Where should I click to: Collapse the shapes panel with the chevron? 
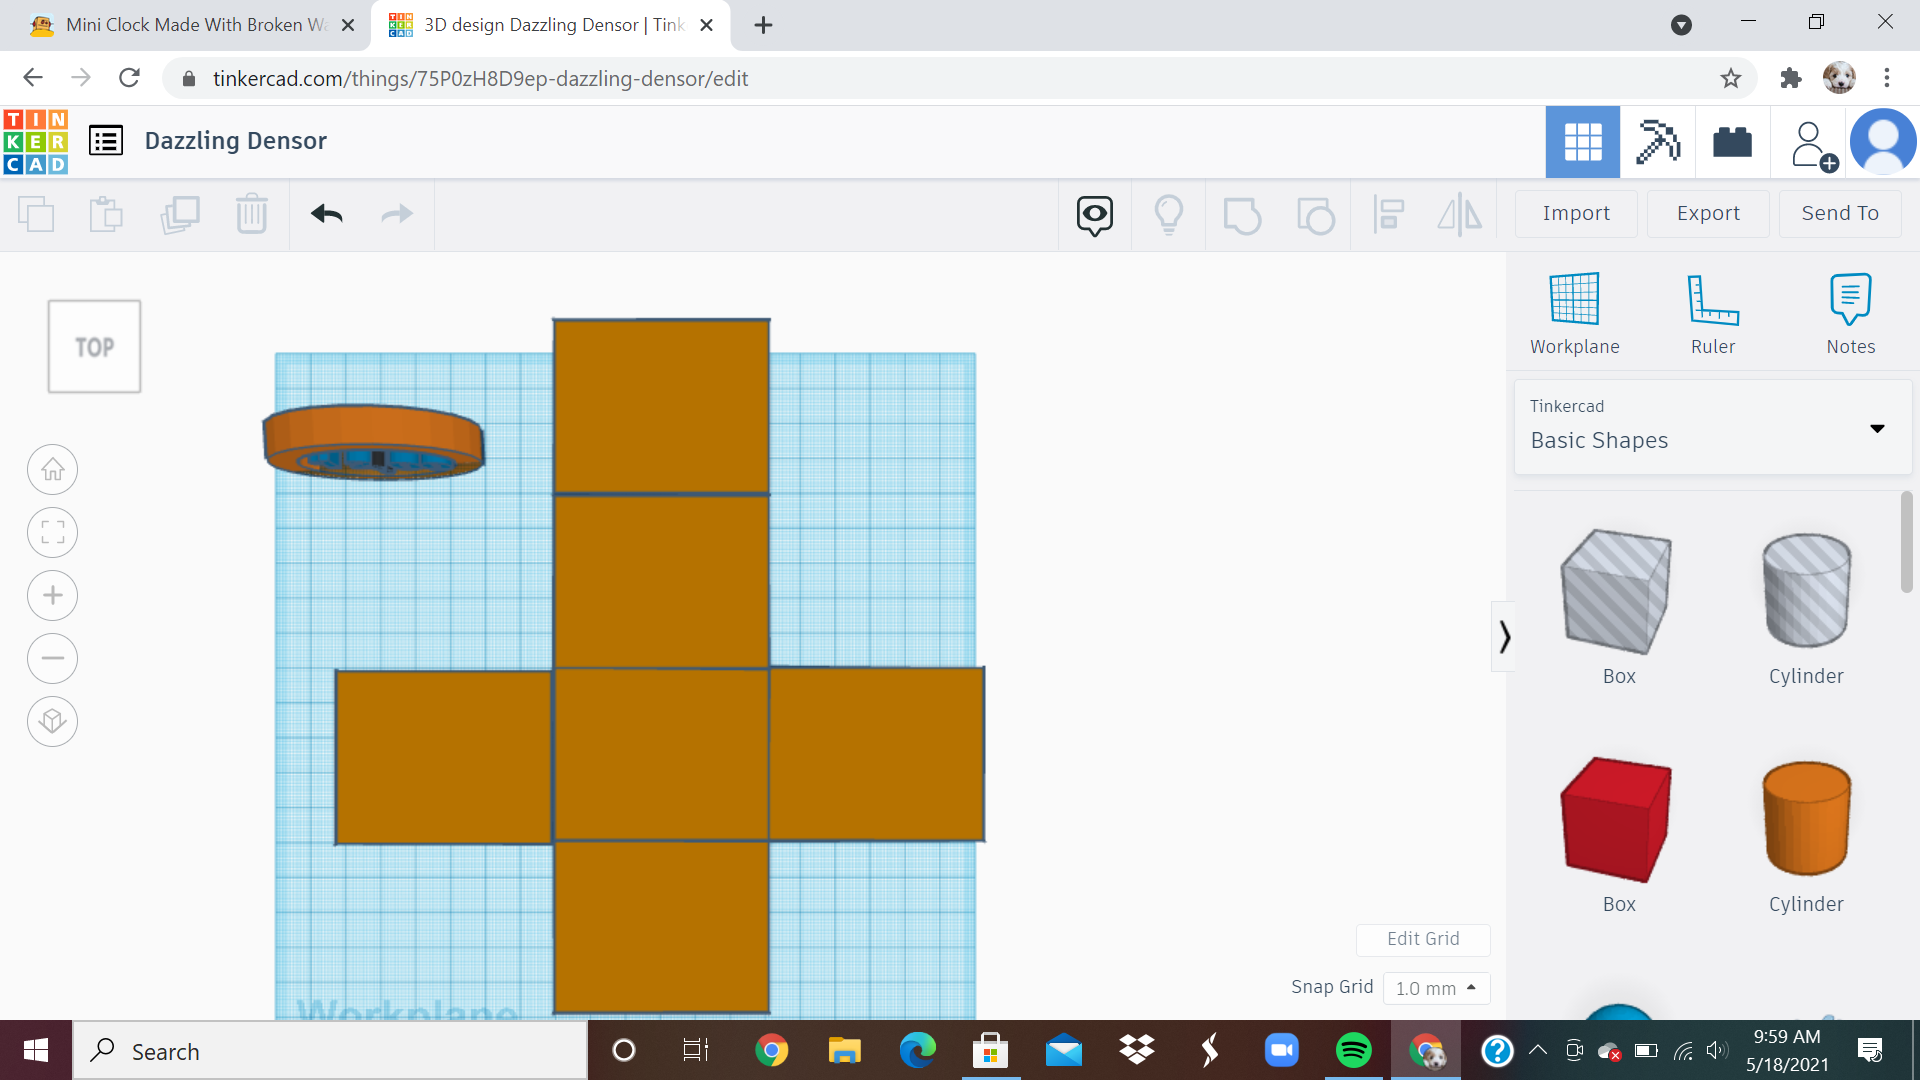[x=1504, y=636]
